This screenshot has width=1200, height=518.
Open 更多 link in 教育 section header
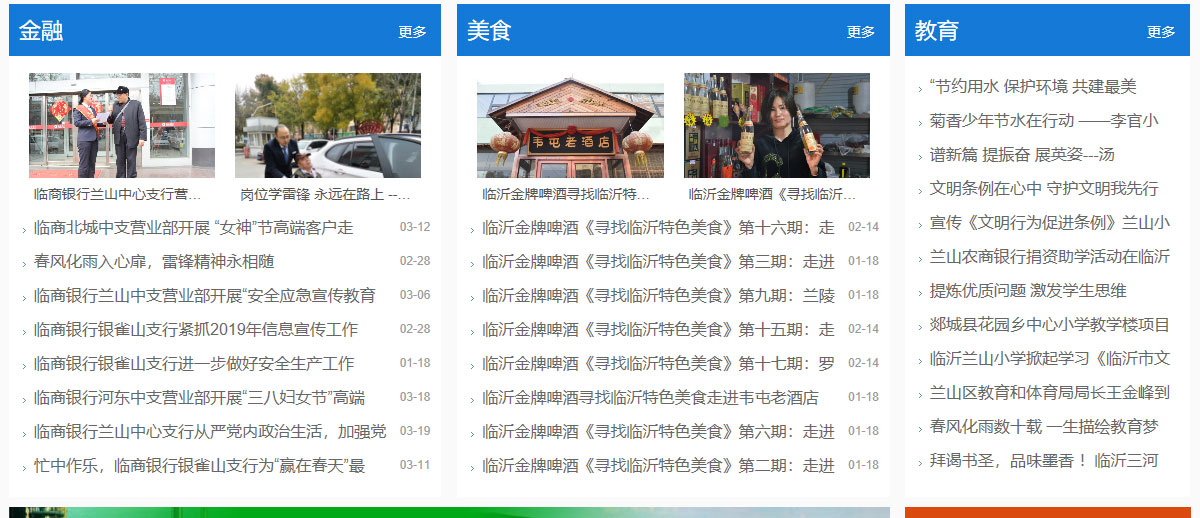tap(1161, 32)
